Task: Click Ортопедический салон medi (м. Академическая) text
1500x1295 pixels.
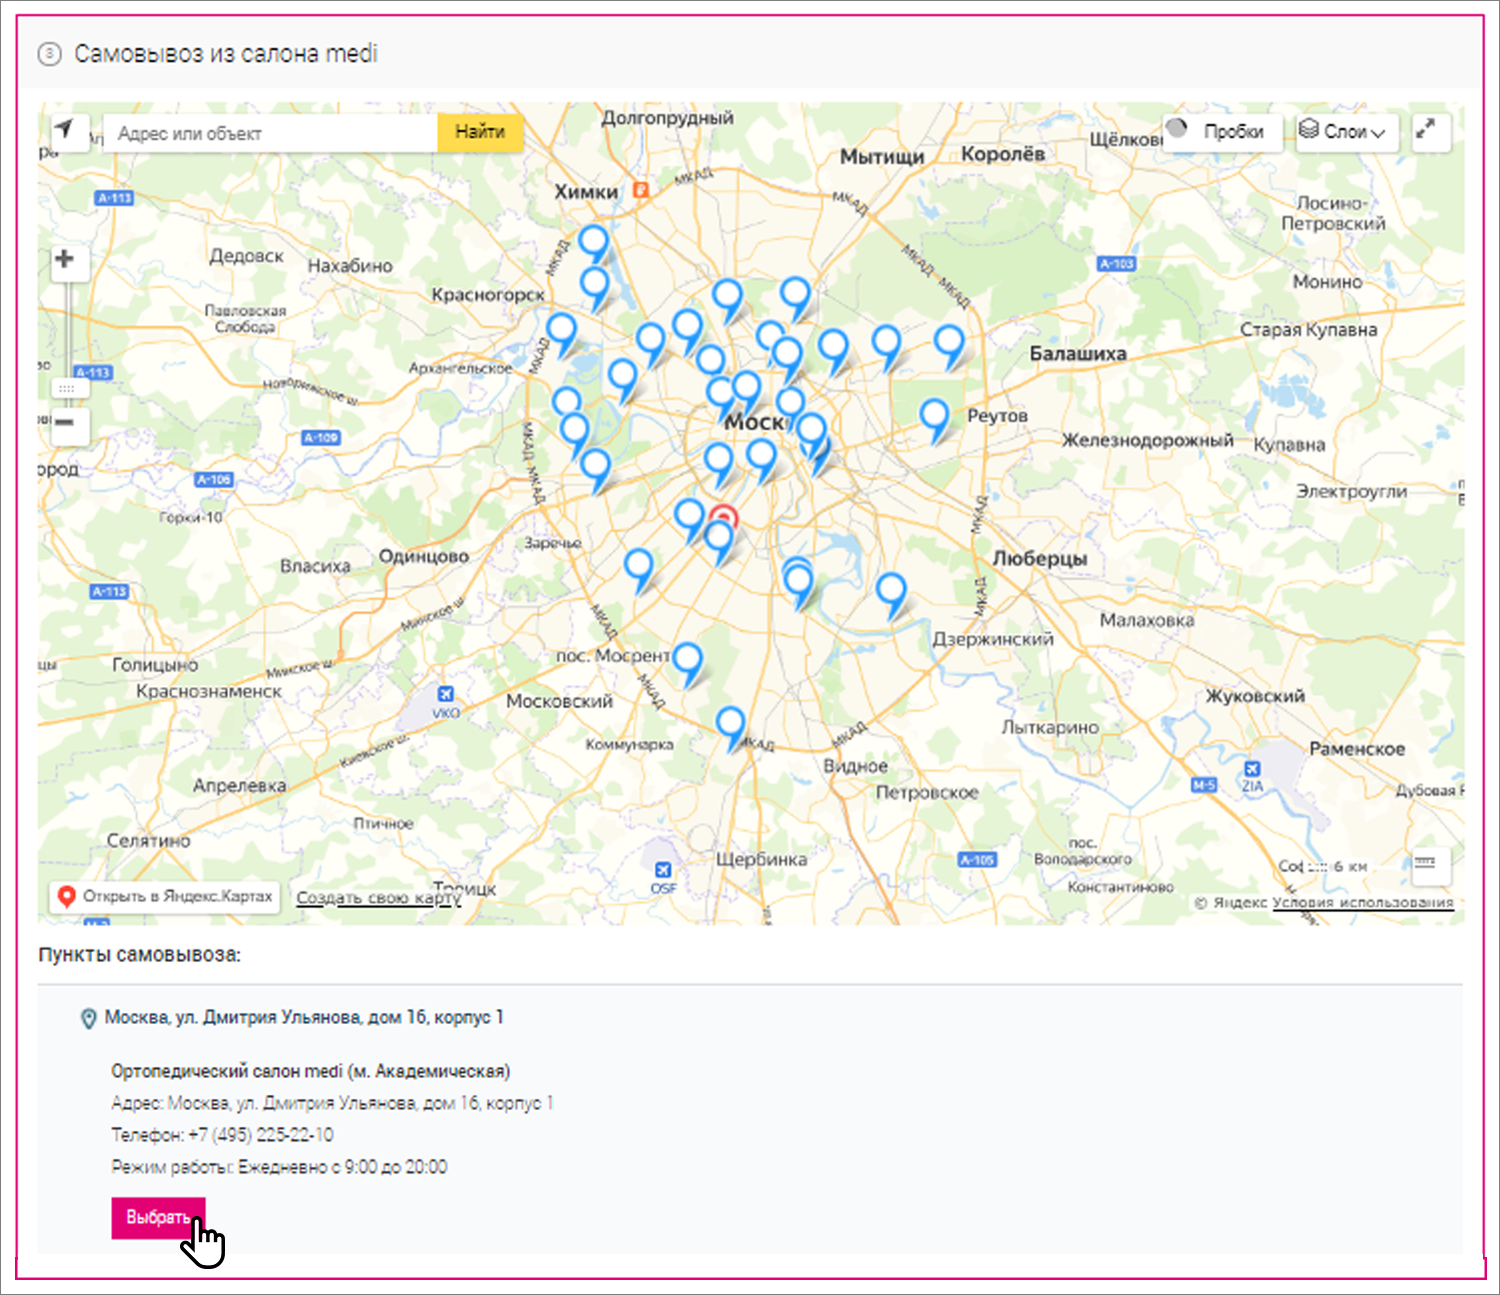Action: click(311, 1071)
